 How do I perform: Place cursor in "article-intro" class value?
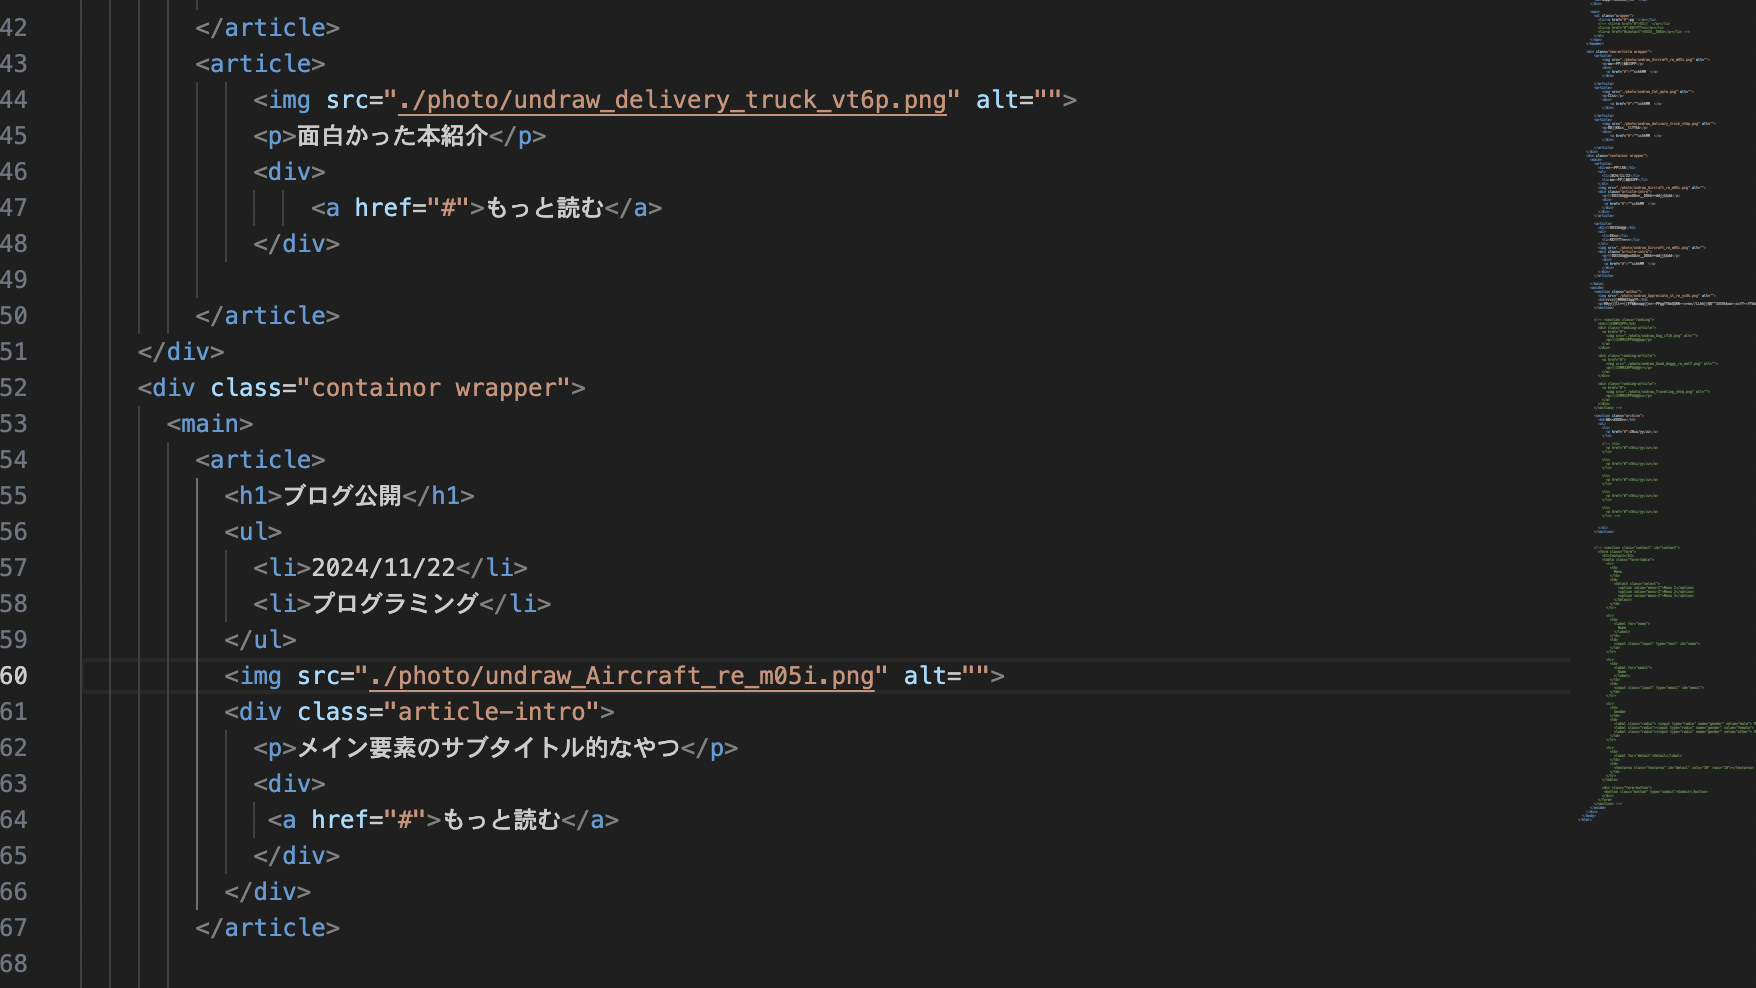pos(491,712)
